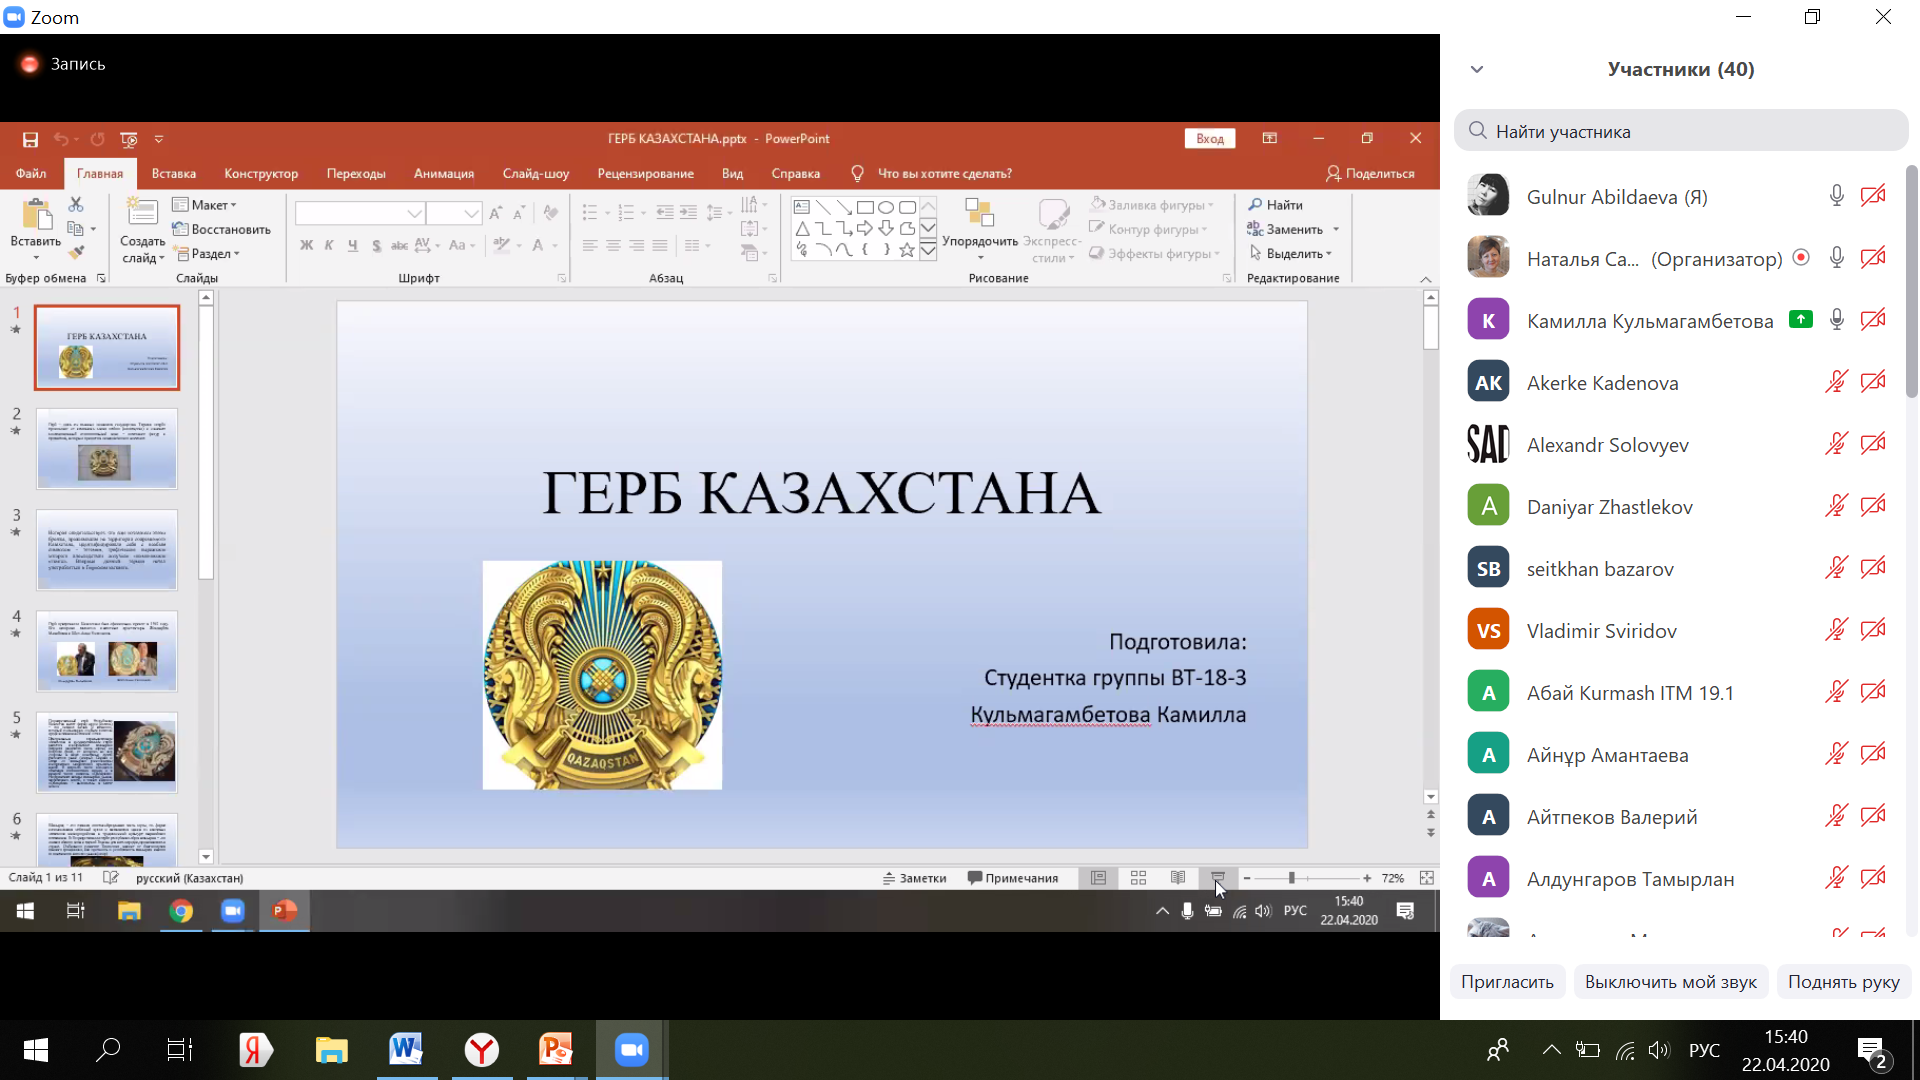
Task: Select the oval shape in shapes gallery
Action: (886, 207)
